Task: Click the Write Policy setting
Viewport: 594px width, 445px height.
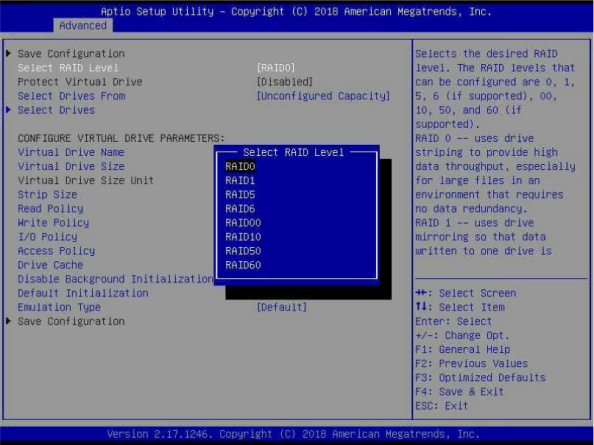Action: click(53, 223)
